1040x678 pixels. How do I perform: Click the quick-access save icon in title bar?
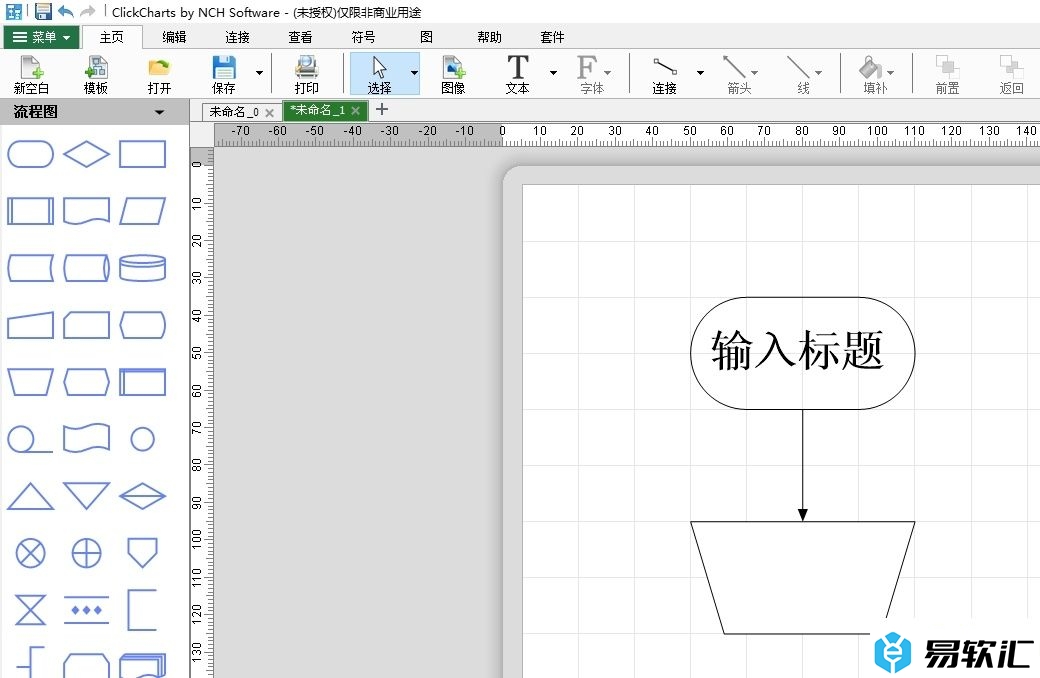(43, 11)
